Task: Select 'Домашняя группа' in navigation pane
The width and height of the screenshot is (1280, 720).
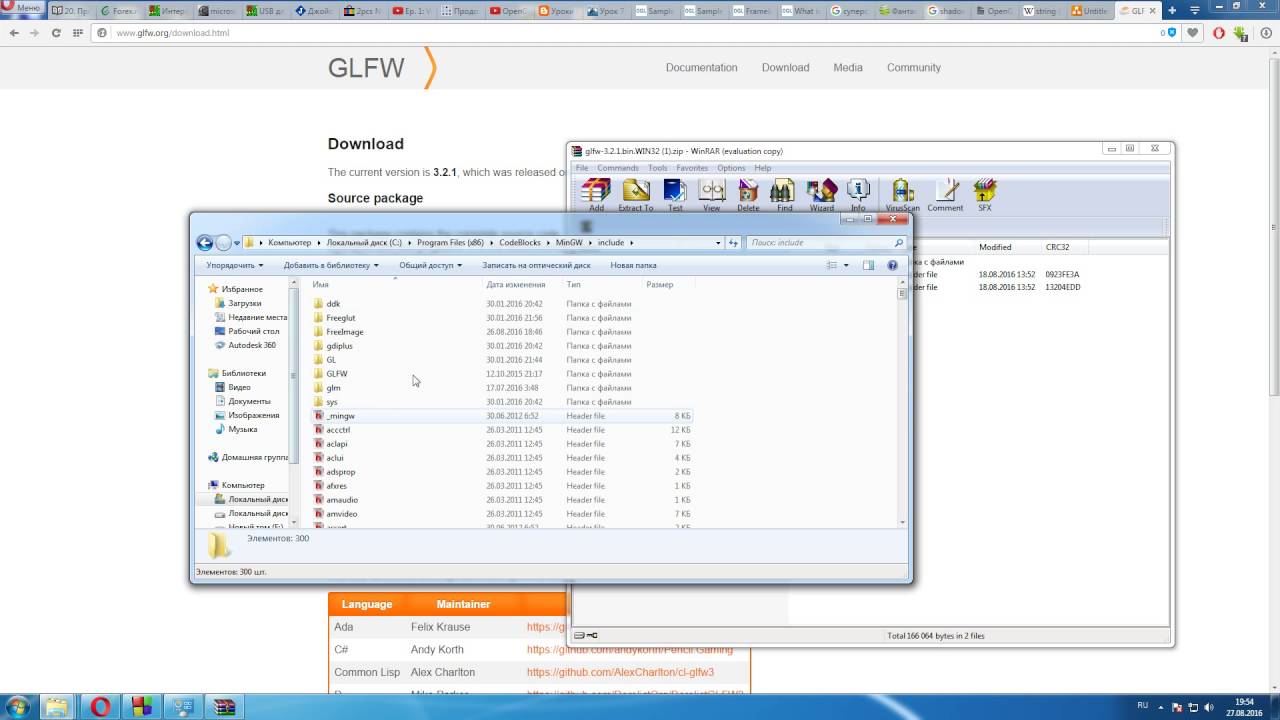Action: tap(249, 457)
